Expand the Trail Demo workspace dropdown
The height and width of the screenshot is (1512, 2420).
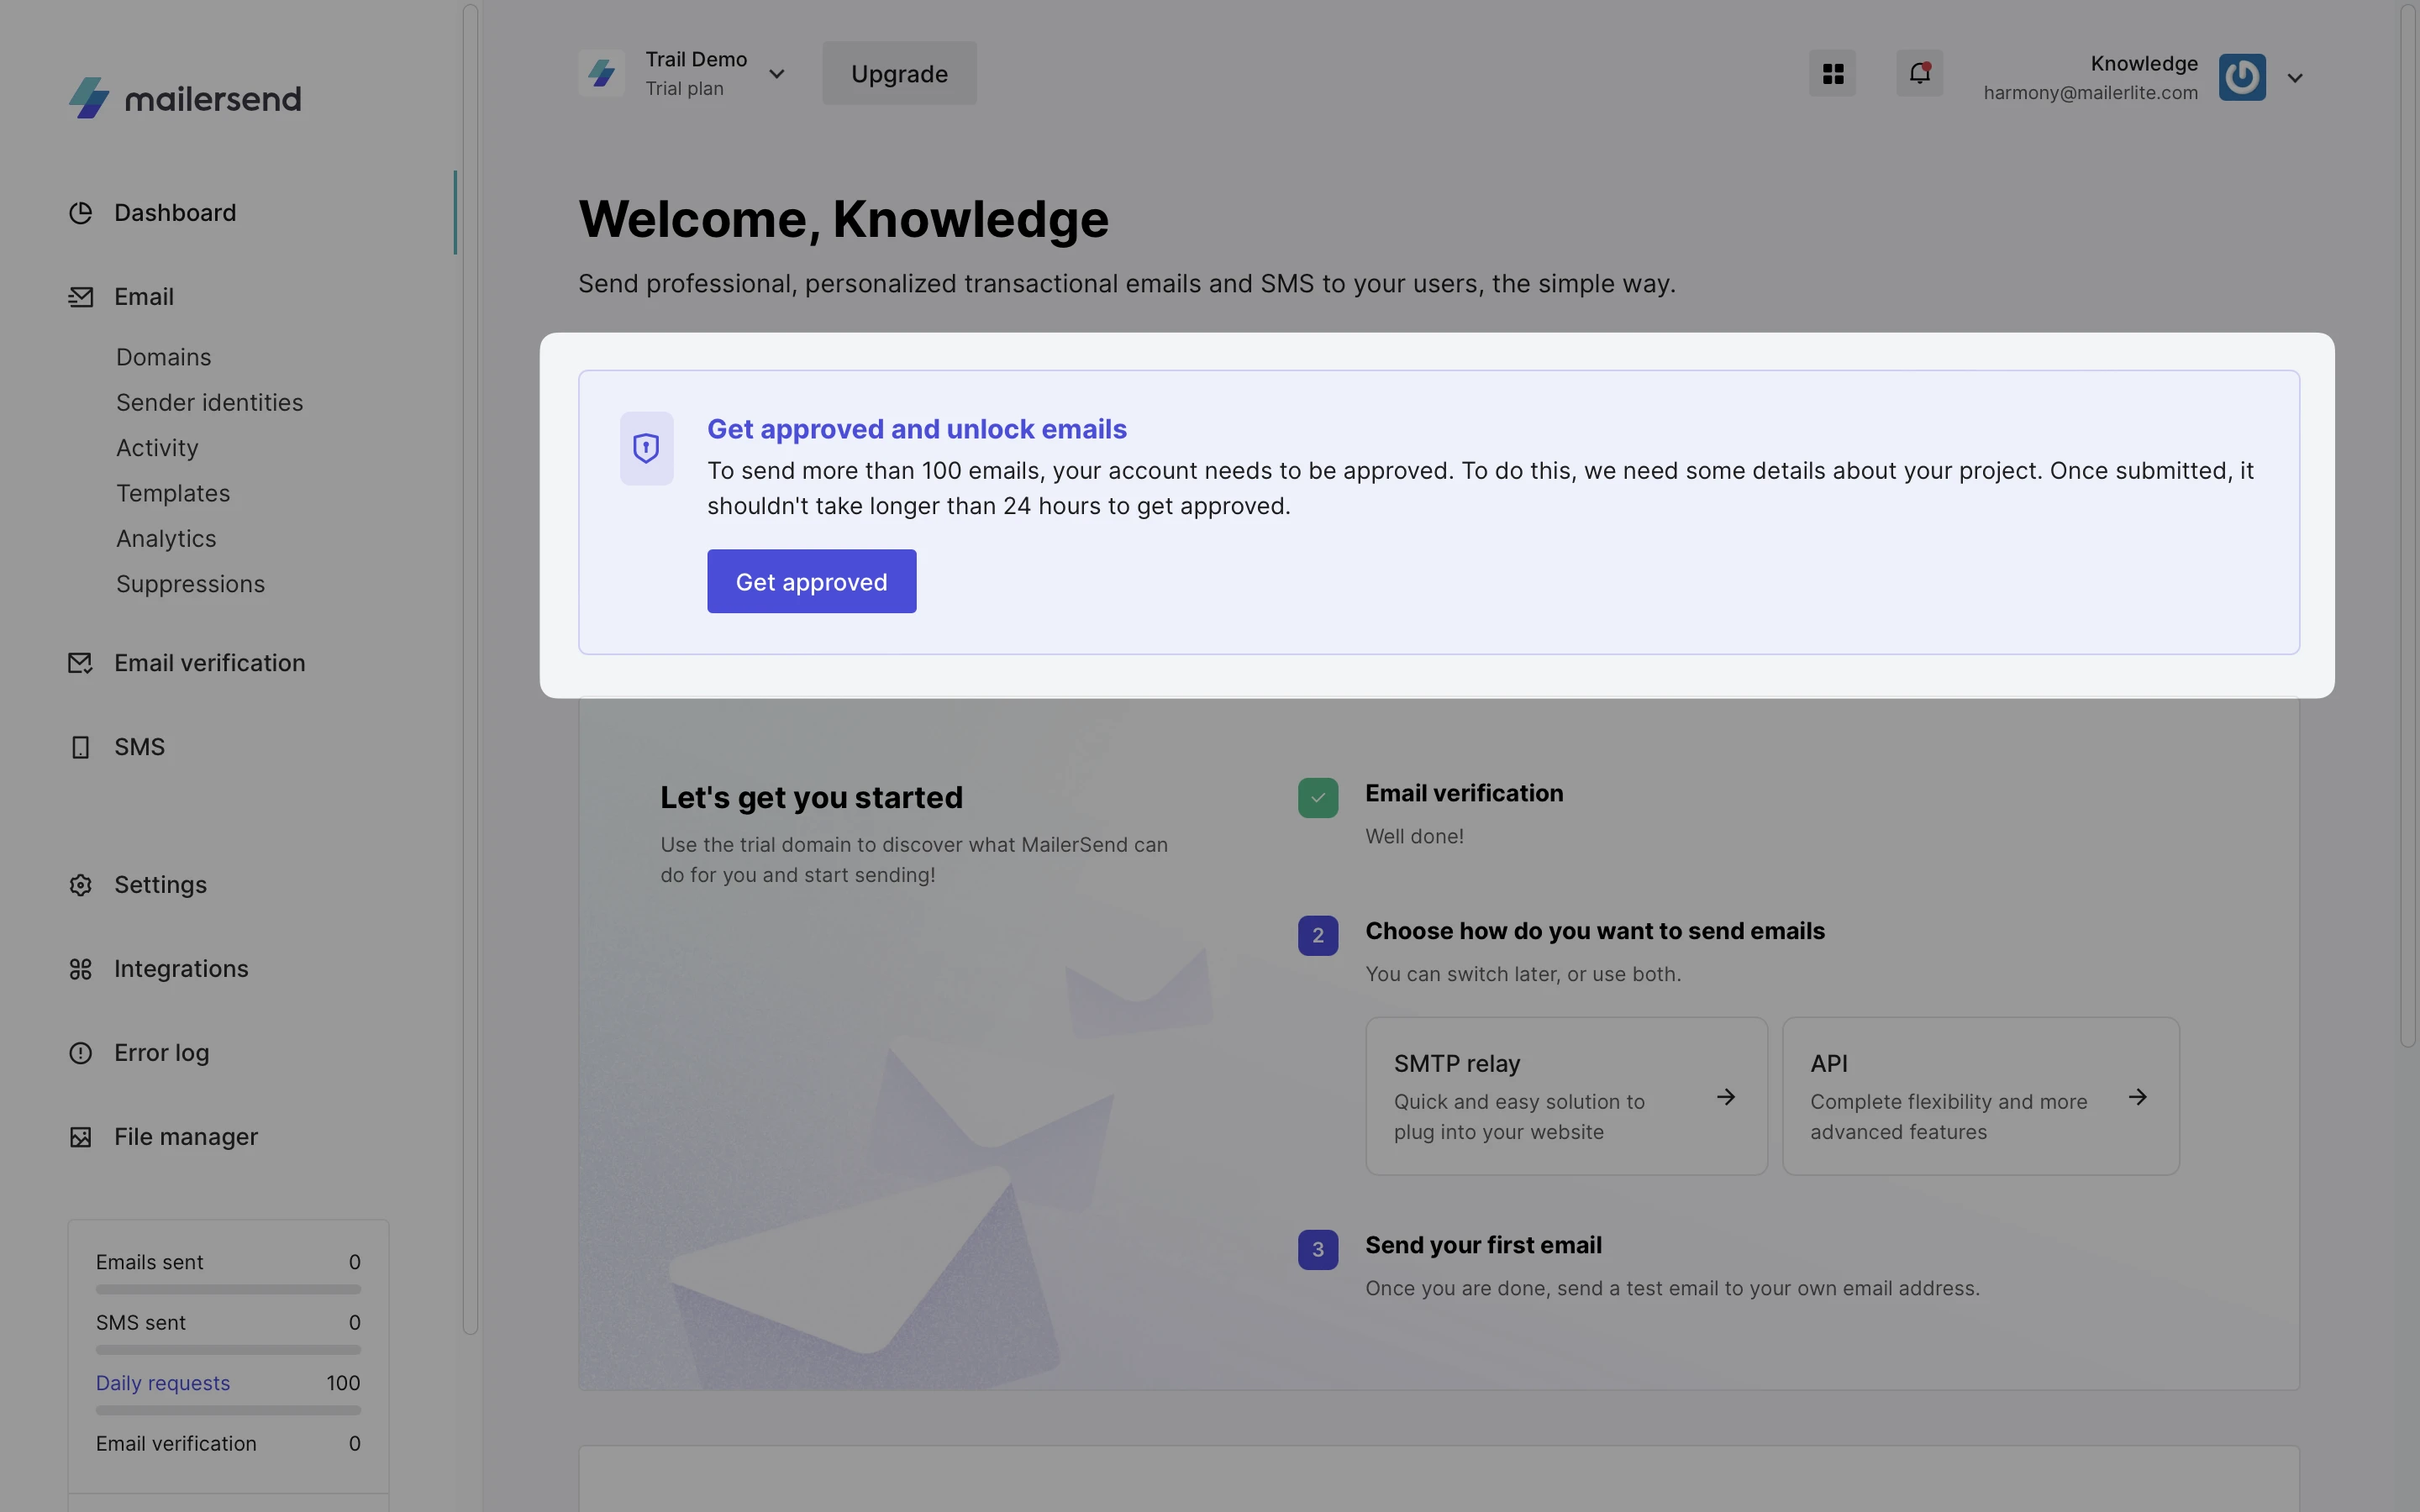click(776, 74)
